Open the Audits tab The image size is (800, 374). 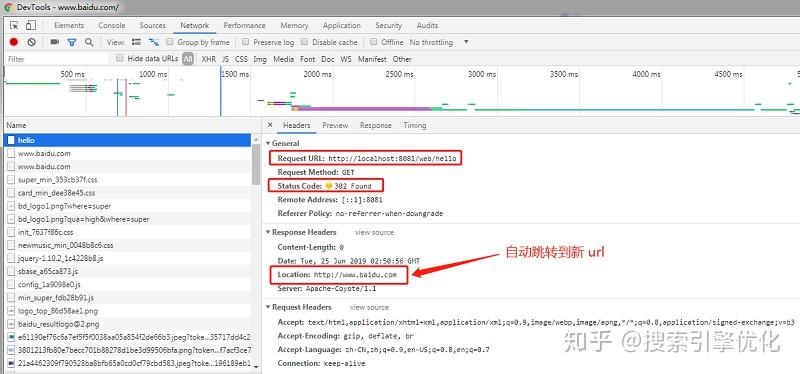click(428, 26)
